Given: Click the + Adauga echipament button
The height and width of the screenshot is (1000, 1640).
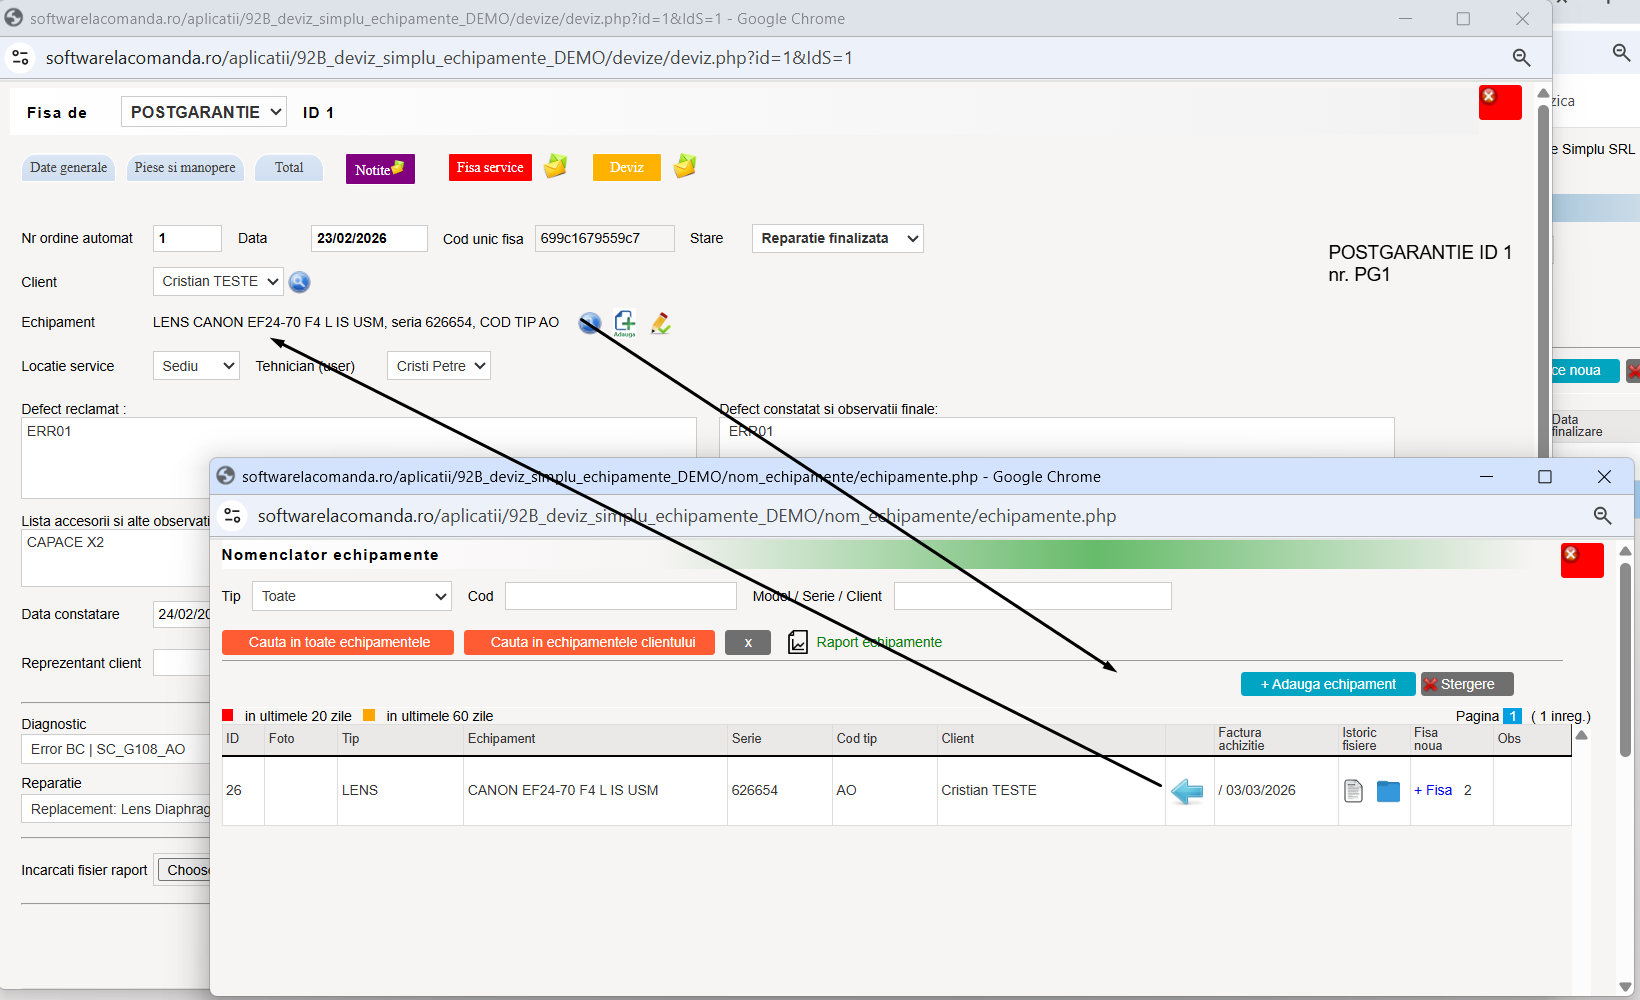Looking at the screenshot, I should (1328, 684).
